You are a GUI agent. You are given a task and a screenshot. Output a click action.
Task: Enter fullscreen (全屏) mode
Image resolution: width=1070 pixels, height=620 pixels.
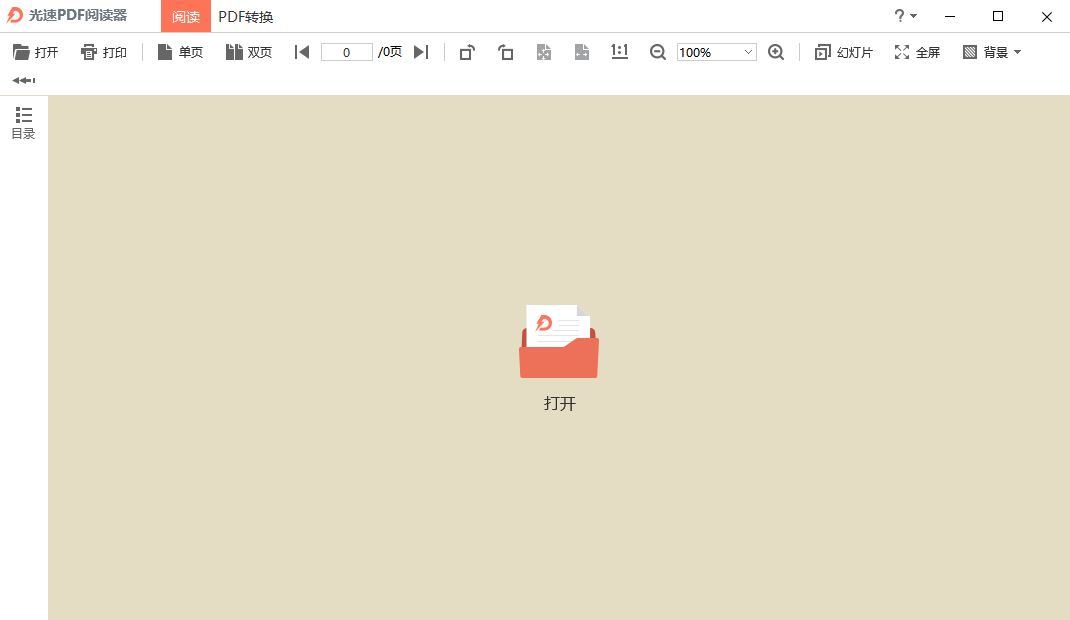pyautogui.click(x=917, y=52)
